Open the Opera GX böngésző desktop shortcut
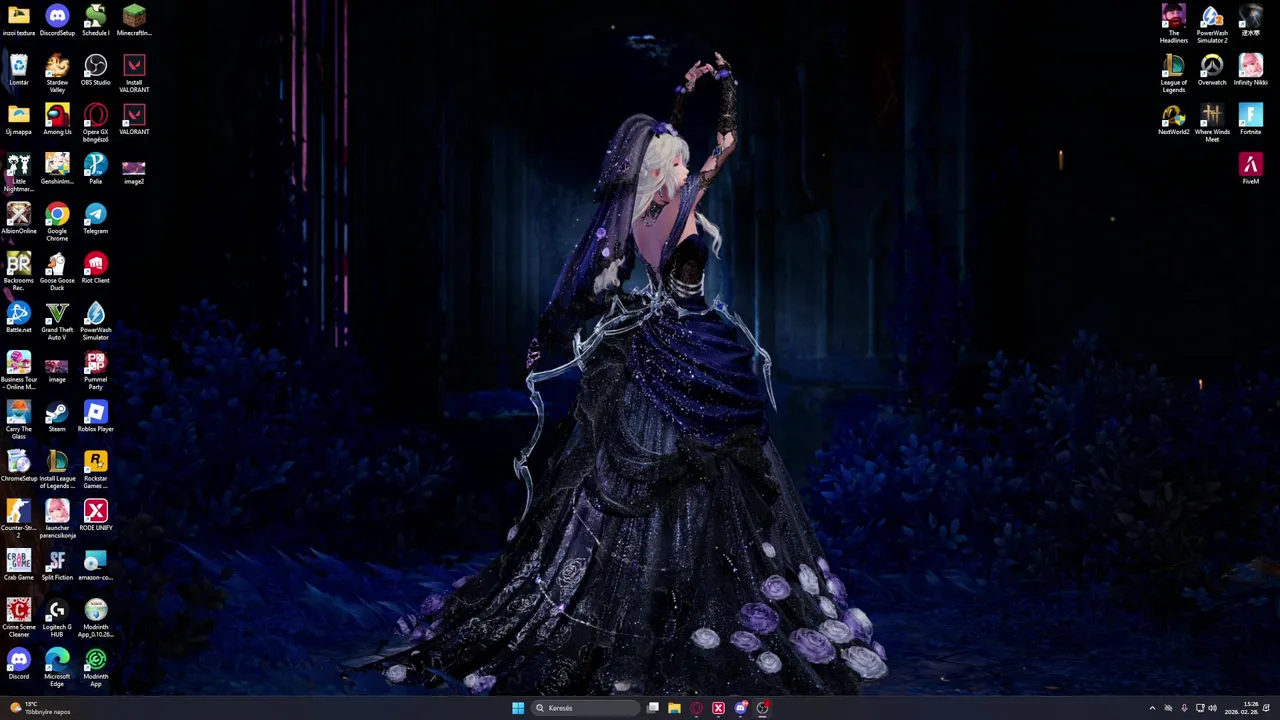The height and width of the screenshot is (720, 1280). click(96, 123)
